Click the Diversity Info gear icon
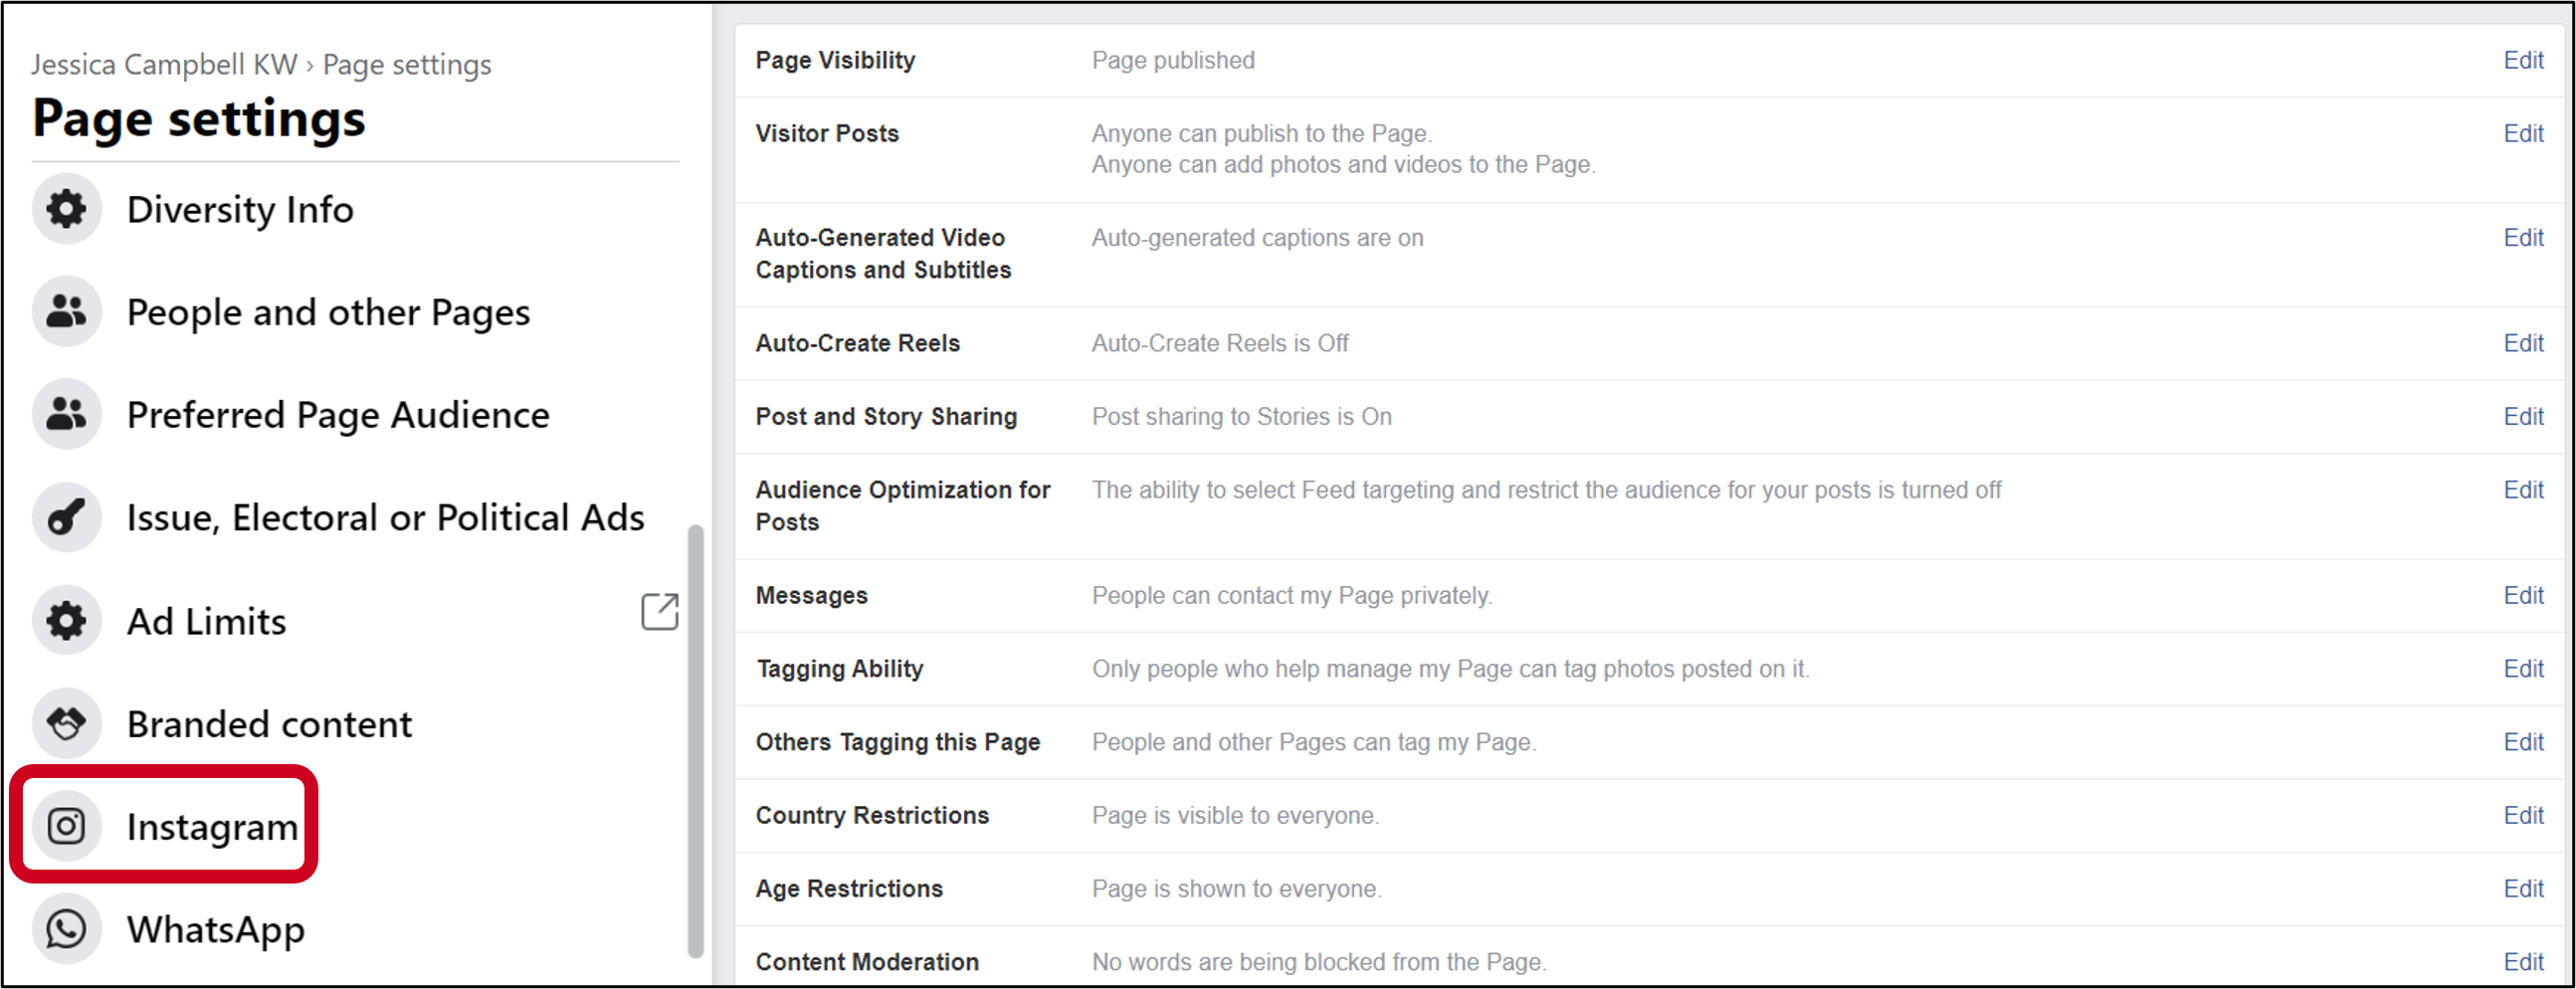Viewport: 2576px width, 989px height. [x=66, y=209]
